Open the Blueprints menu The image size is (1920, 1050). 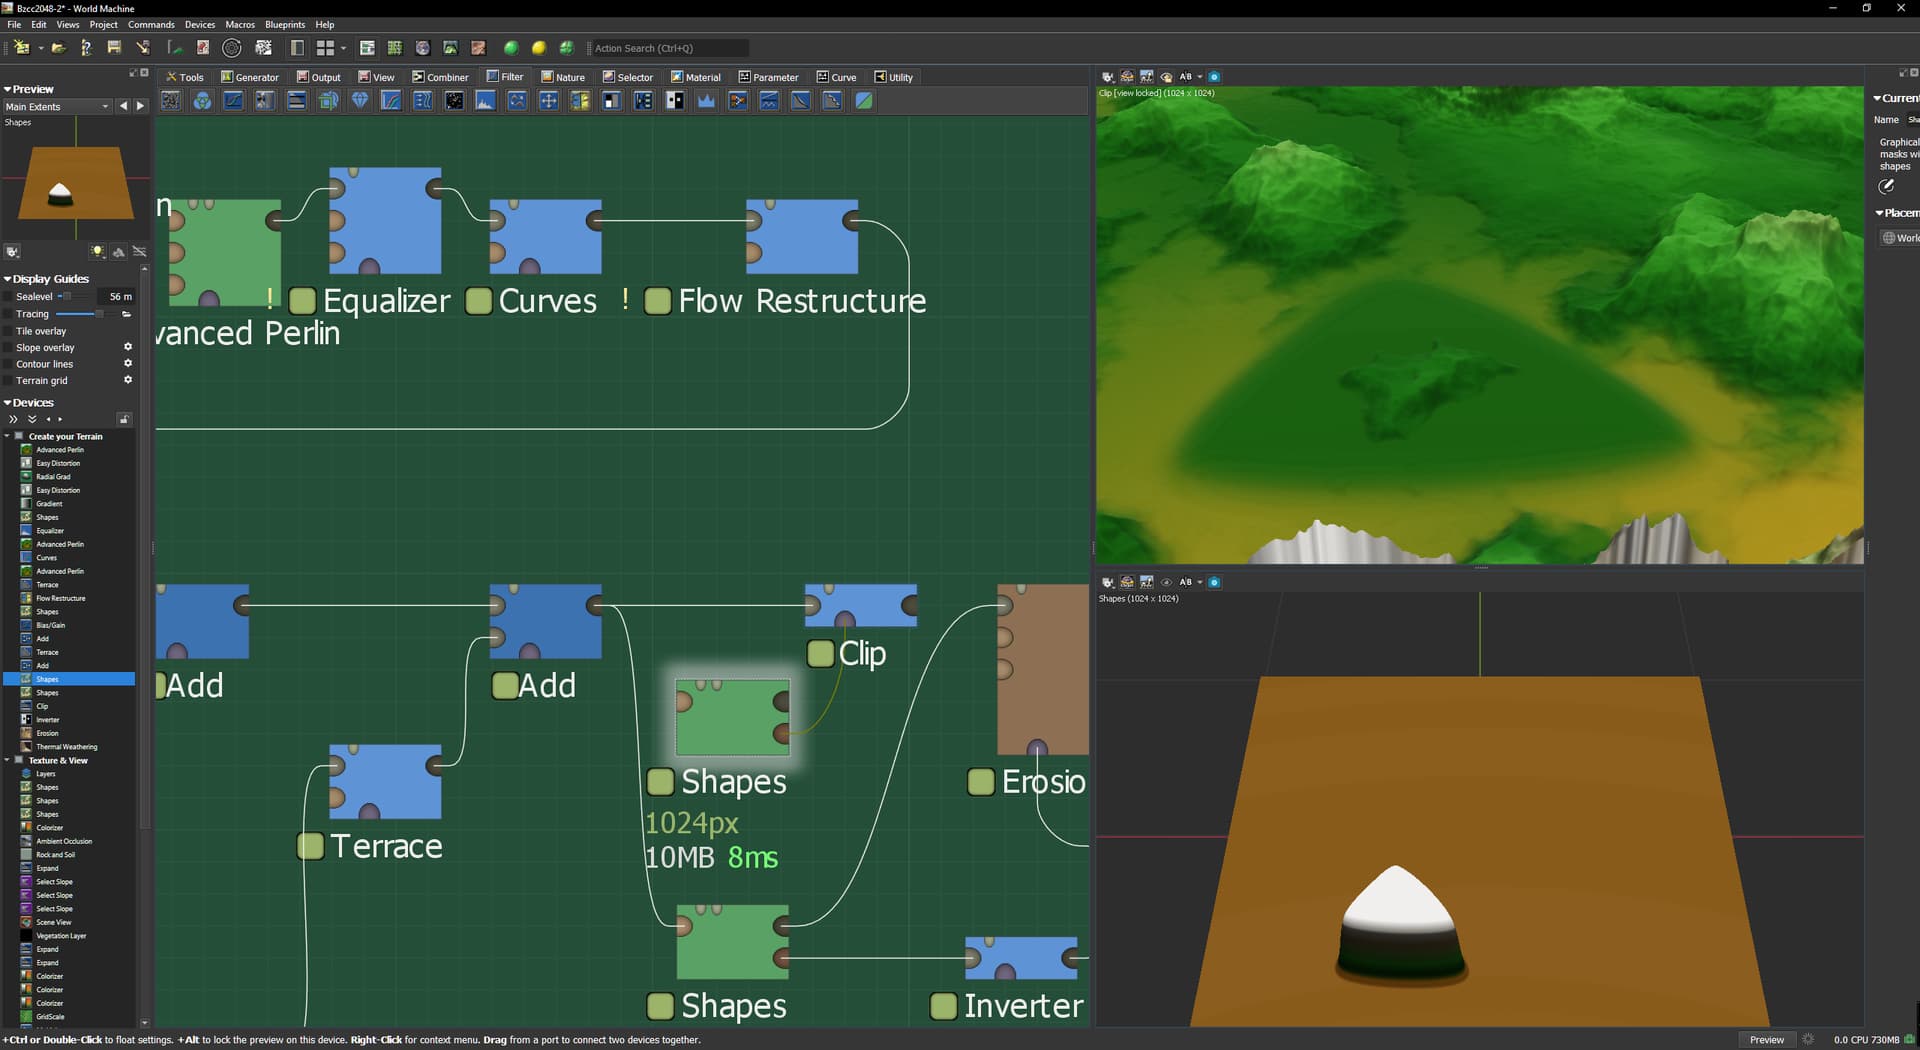coord(285,24)
